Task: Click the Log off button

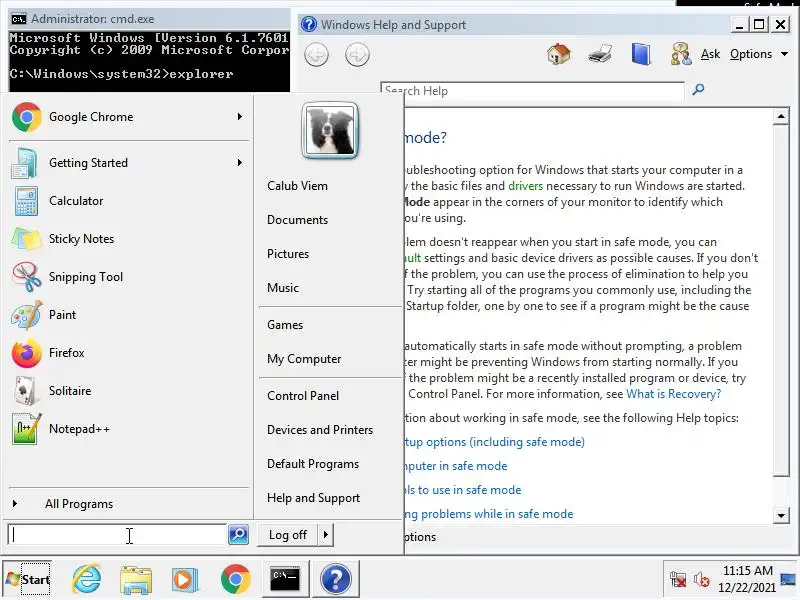Action: click(x=288, y=535)
